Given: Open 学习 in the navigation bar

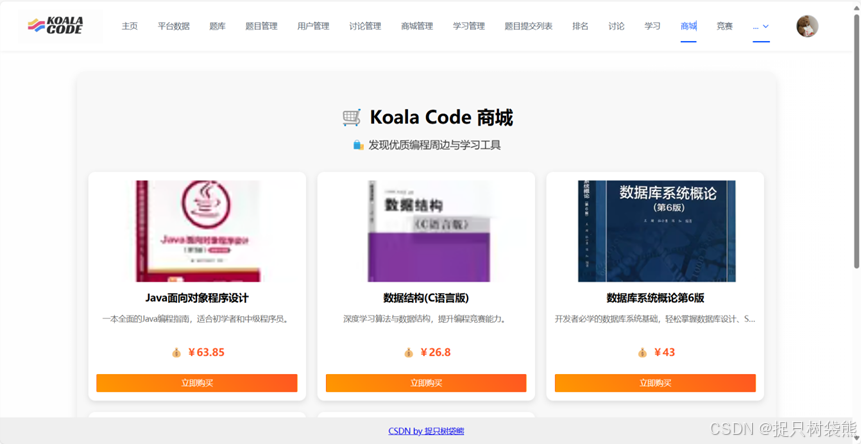Looking at the screenshot, I should click(652, 26).
